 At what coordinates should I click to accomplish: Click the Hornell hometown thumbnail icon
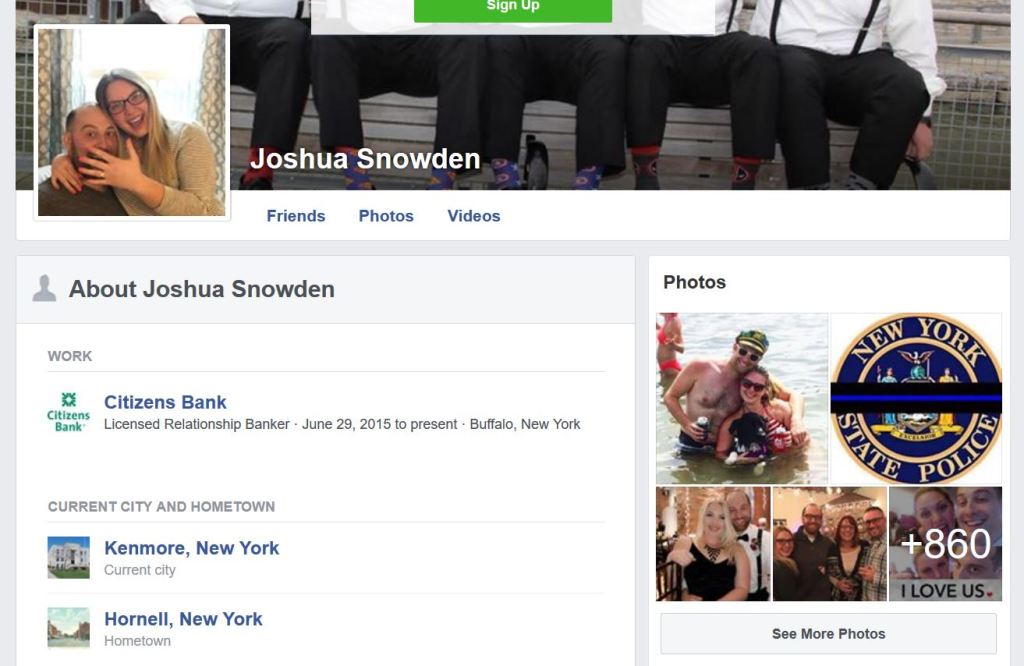point(69,628)
